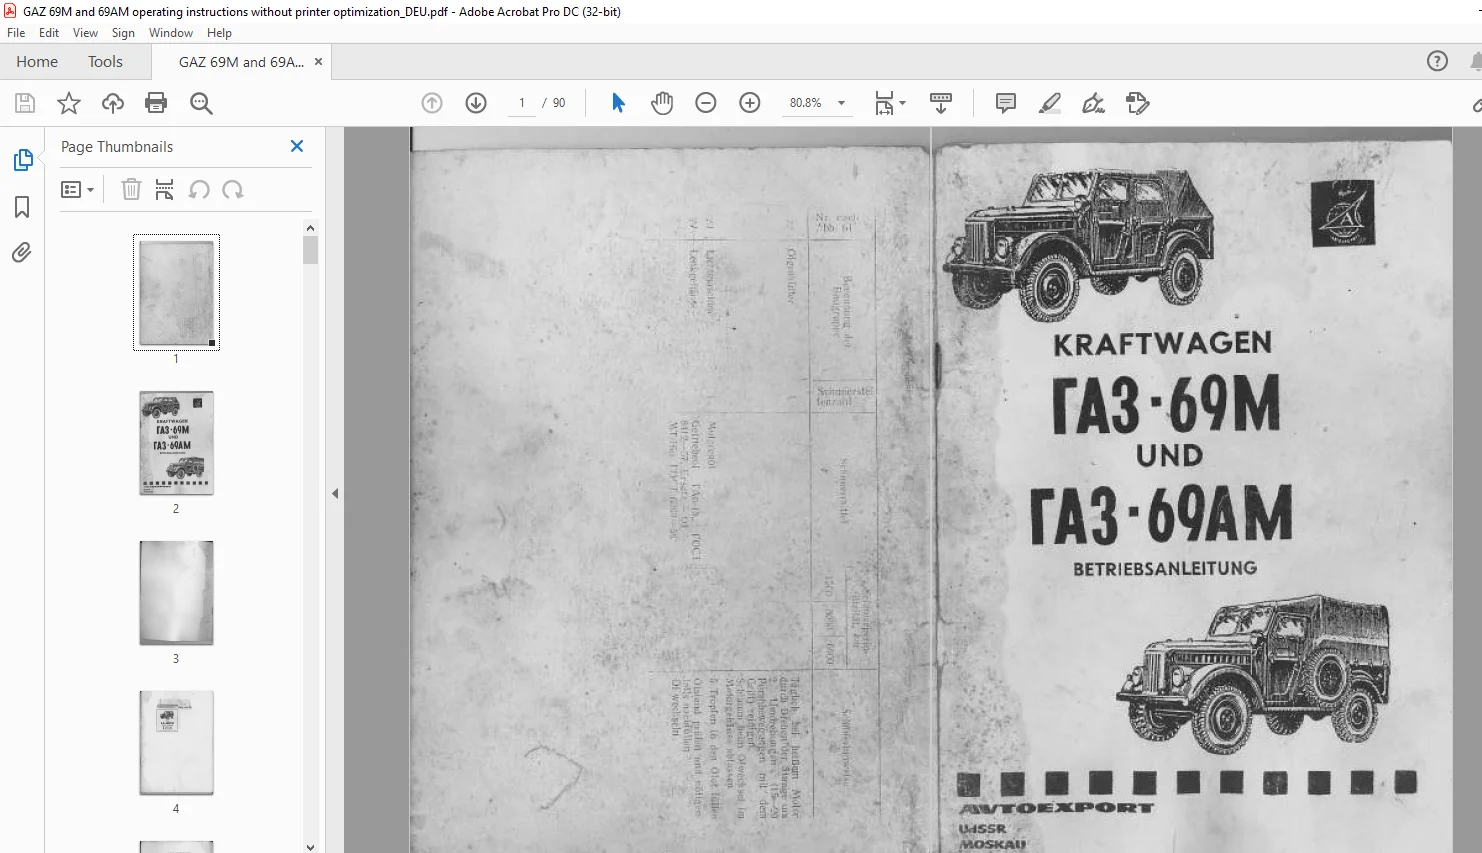Open the Bookmarks sidebar panel
The image size is (1482, 853).
[x=22, y=207]
